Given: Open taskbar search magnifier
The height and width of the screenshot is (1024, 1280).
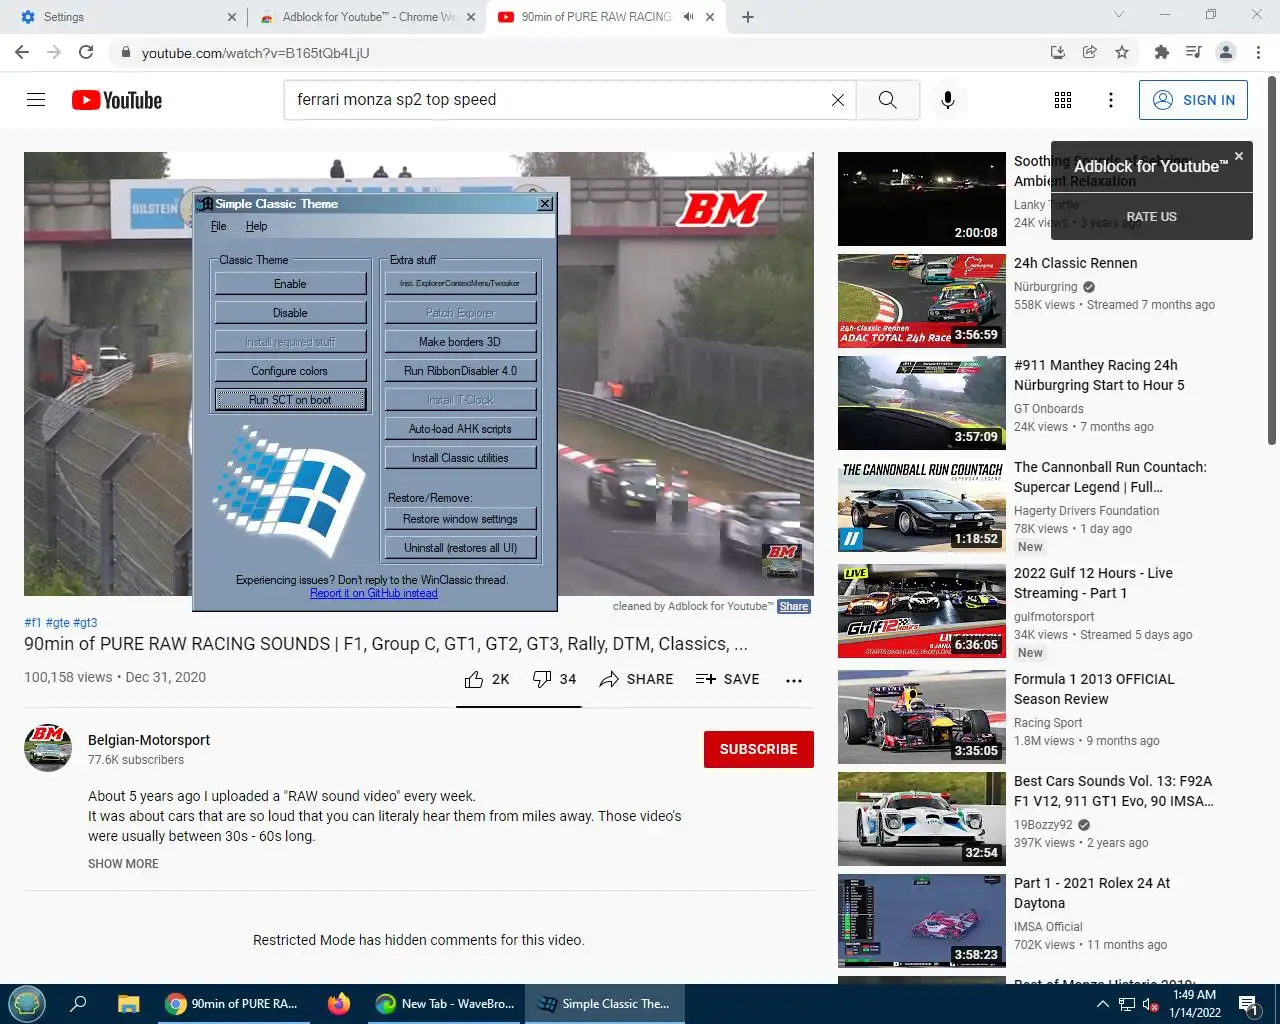Looking at the screenshot, I should (x=78, y=1004).
